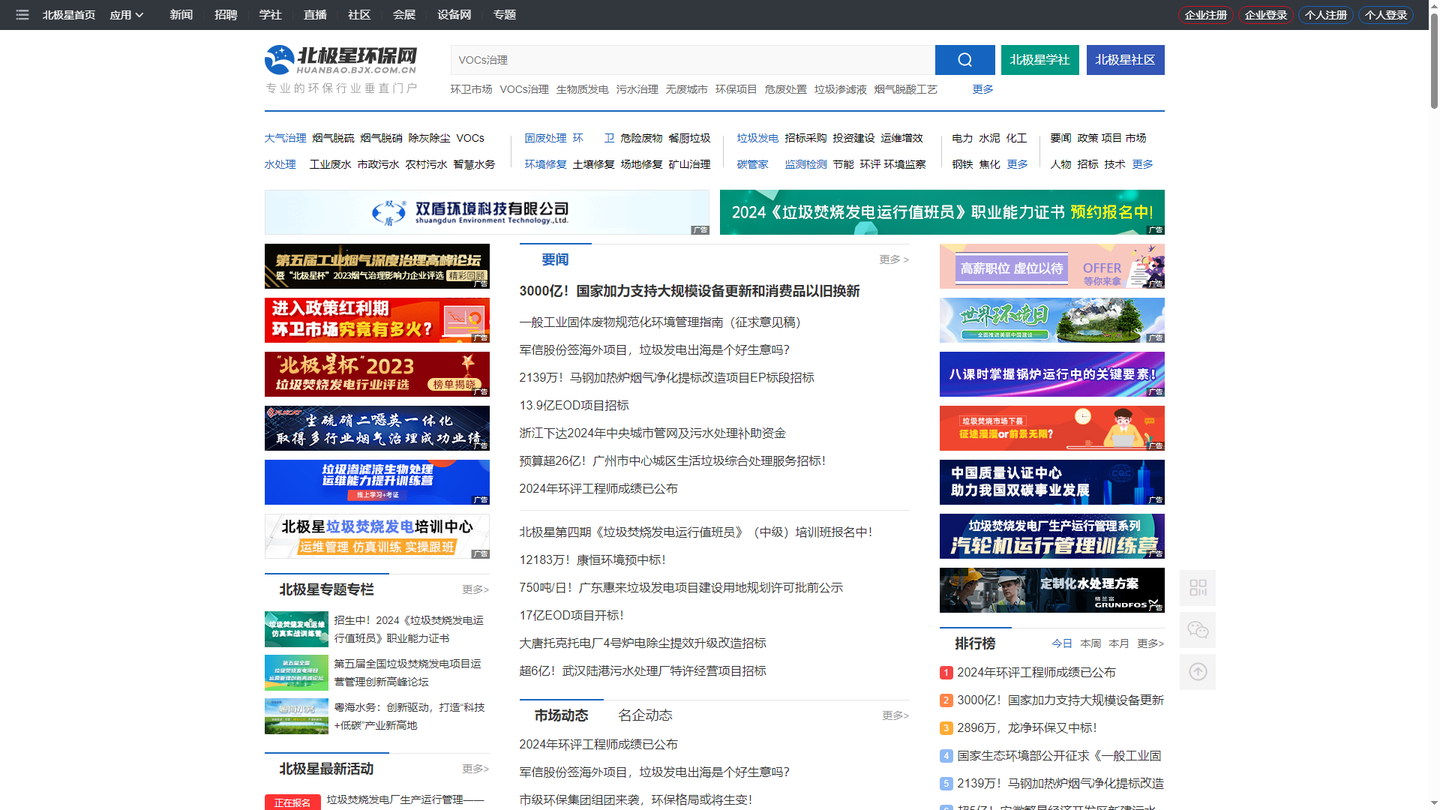This screenshot has height=810, width=1440.
Task: Click the 个人注册 button
Action: click(1326, 15)
